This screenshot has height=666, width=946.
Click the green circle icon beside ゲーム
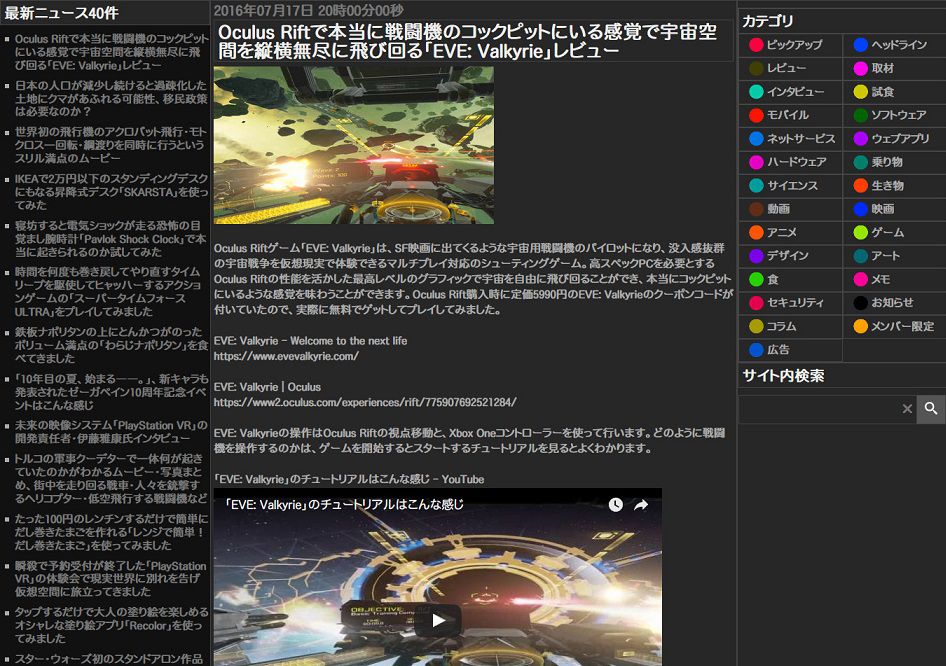pos(861,232)
